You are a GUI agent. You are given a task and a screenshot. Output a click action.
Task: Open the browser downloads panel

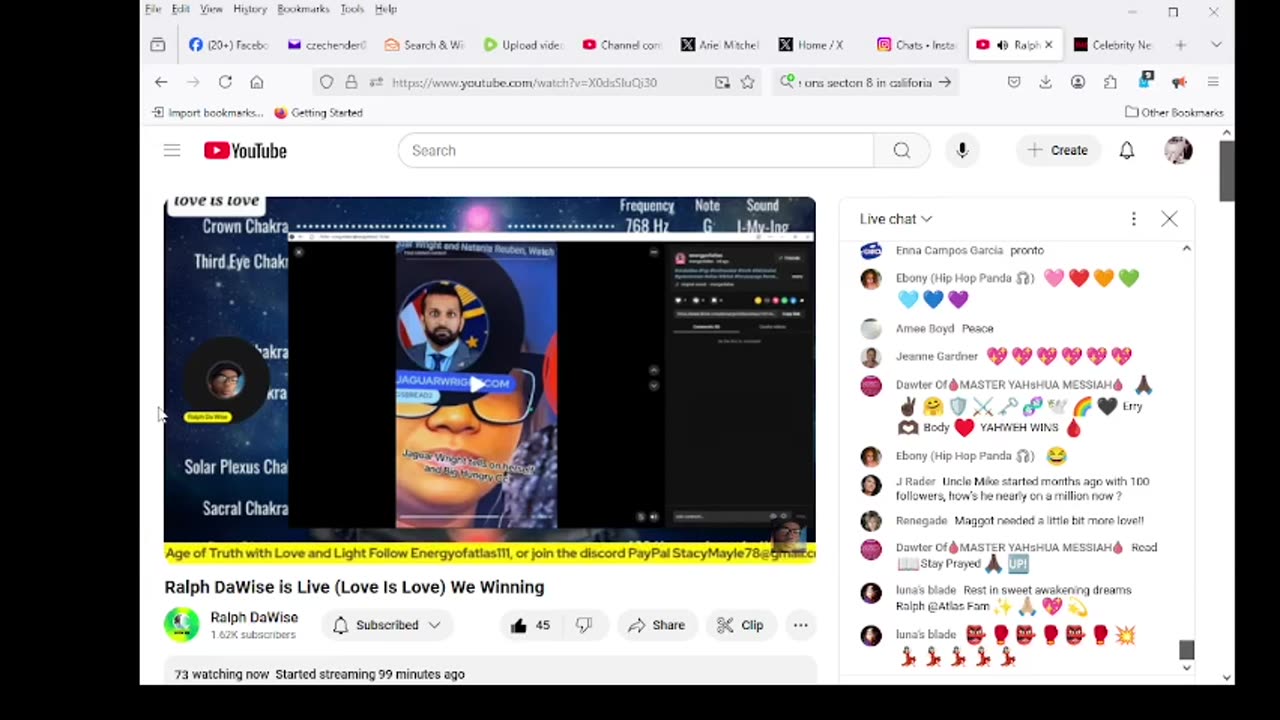1045,82
